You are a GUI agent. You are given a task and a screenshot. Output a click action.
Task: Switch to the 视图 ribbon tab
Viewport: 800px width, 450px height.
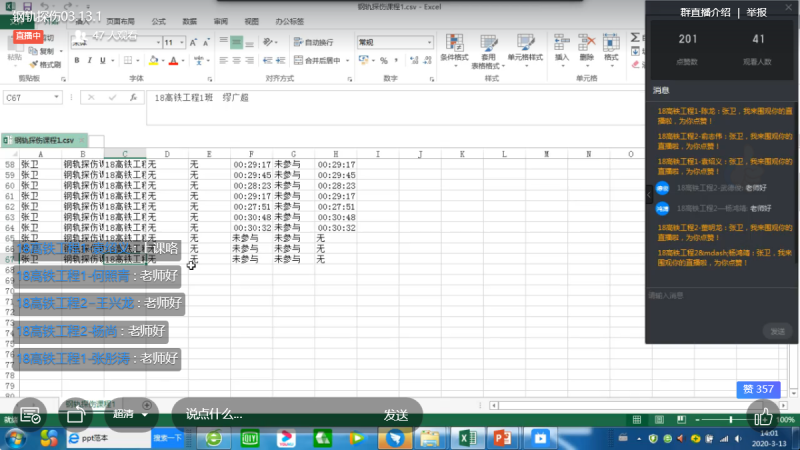(x=251, y=20)
